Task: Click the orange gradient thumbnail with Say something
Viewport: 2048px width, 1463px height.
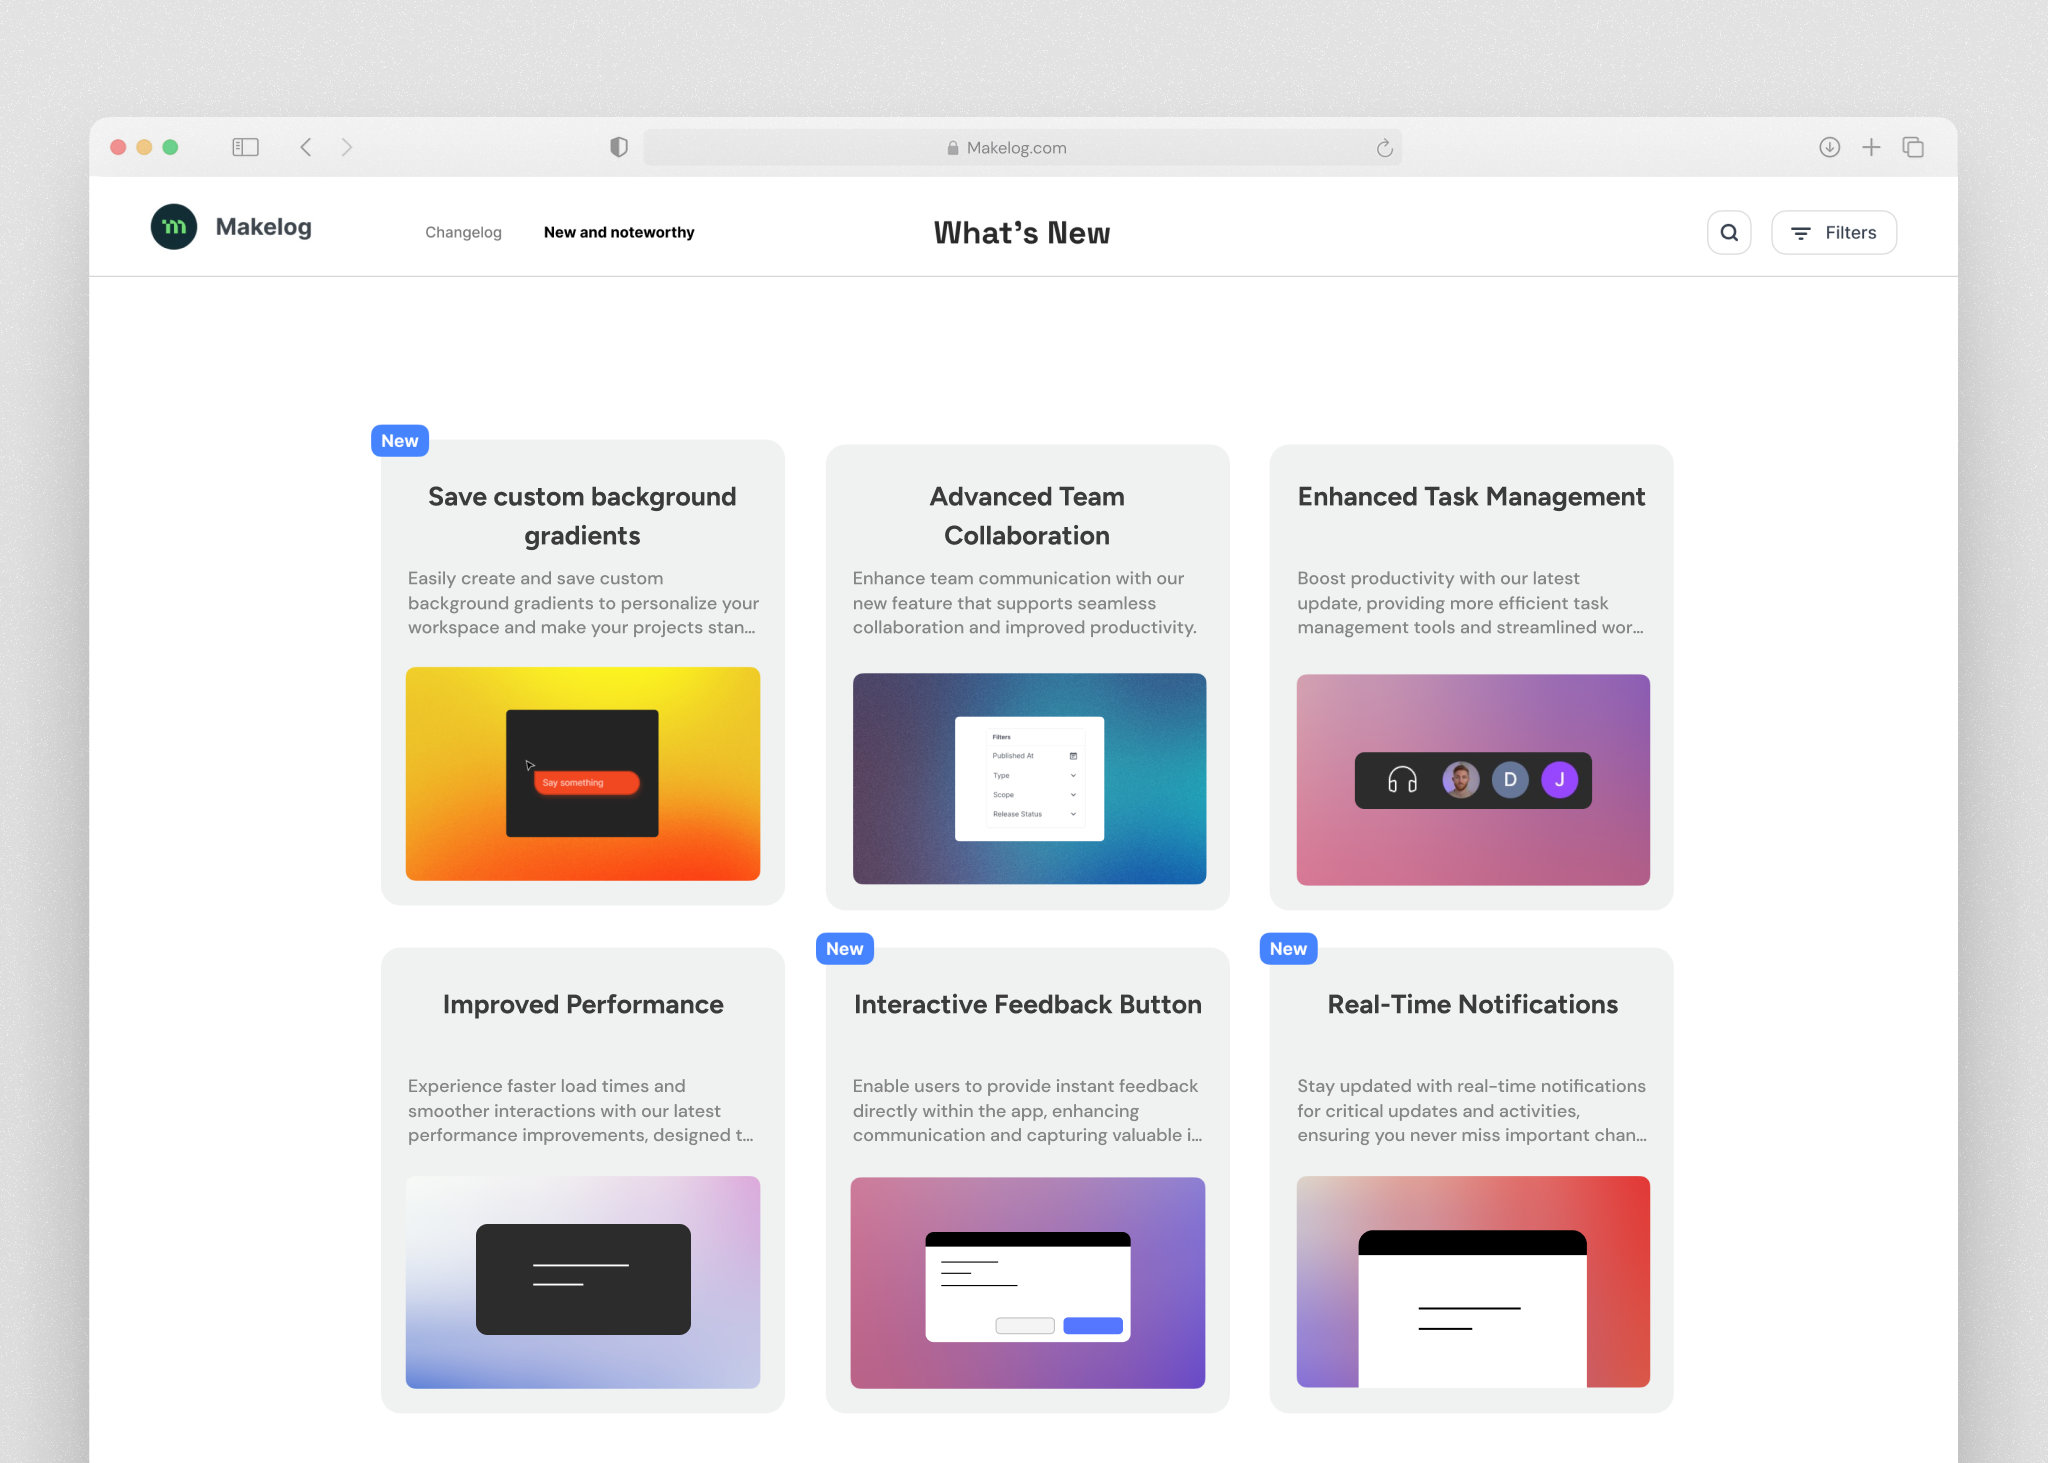Action: tap(582, 774)
